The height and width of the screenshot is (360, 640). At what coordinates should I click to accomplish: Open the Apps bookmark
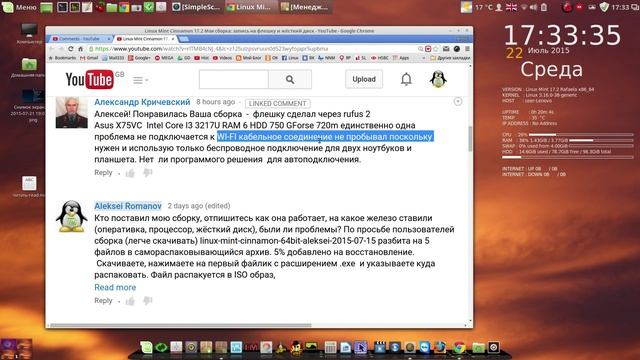[401, 58]
